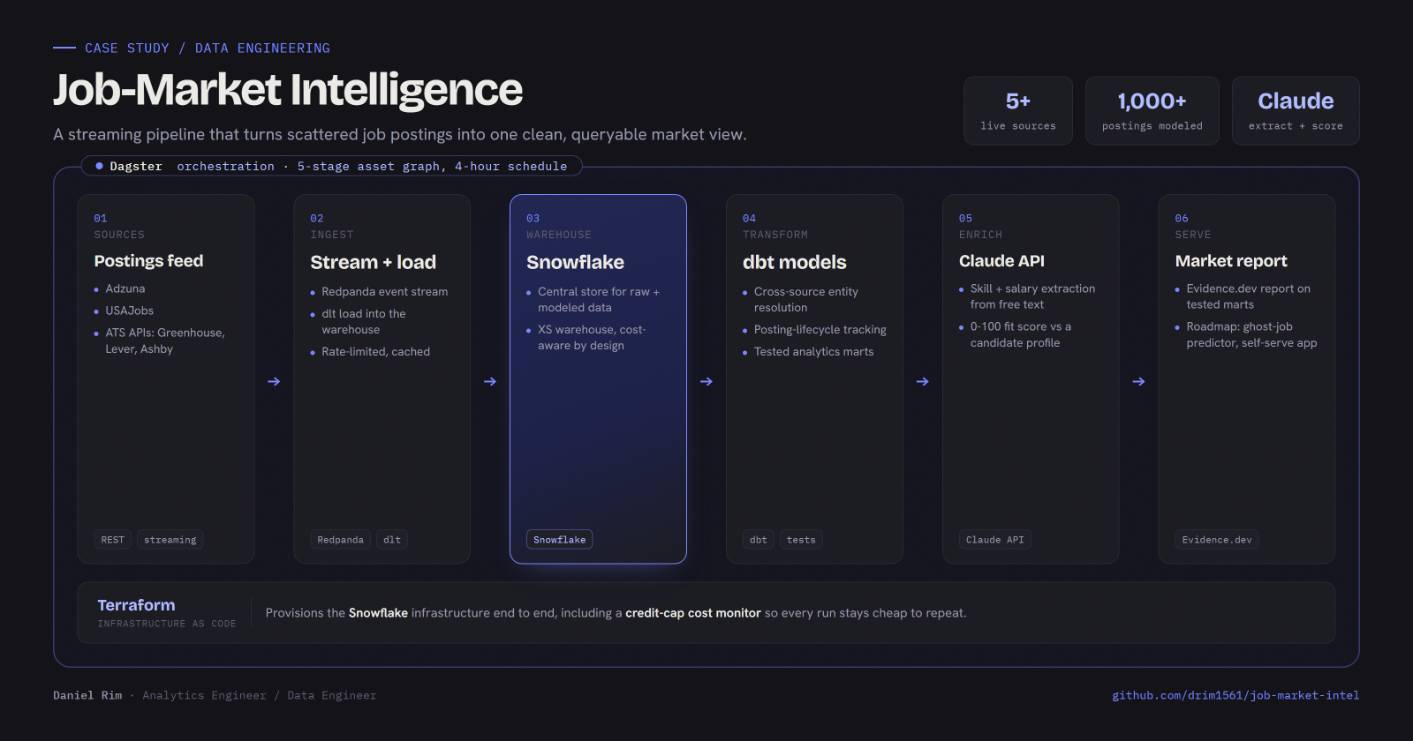Select the streaming pipeline subtitle sentence
The image size is (1413, 741).
tap(400, 134)
